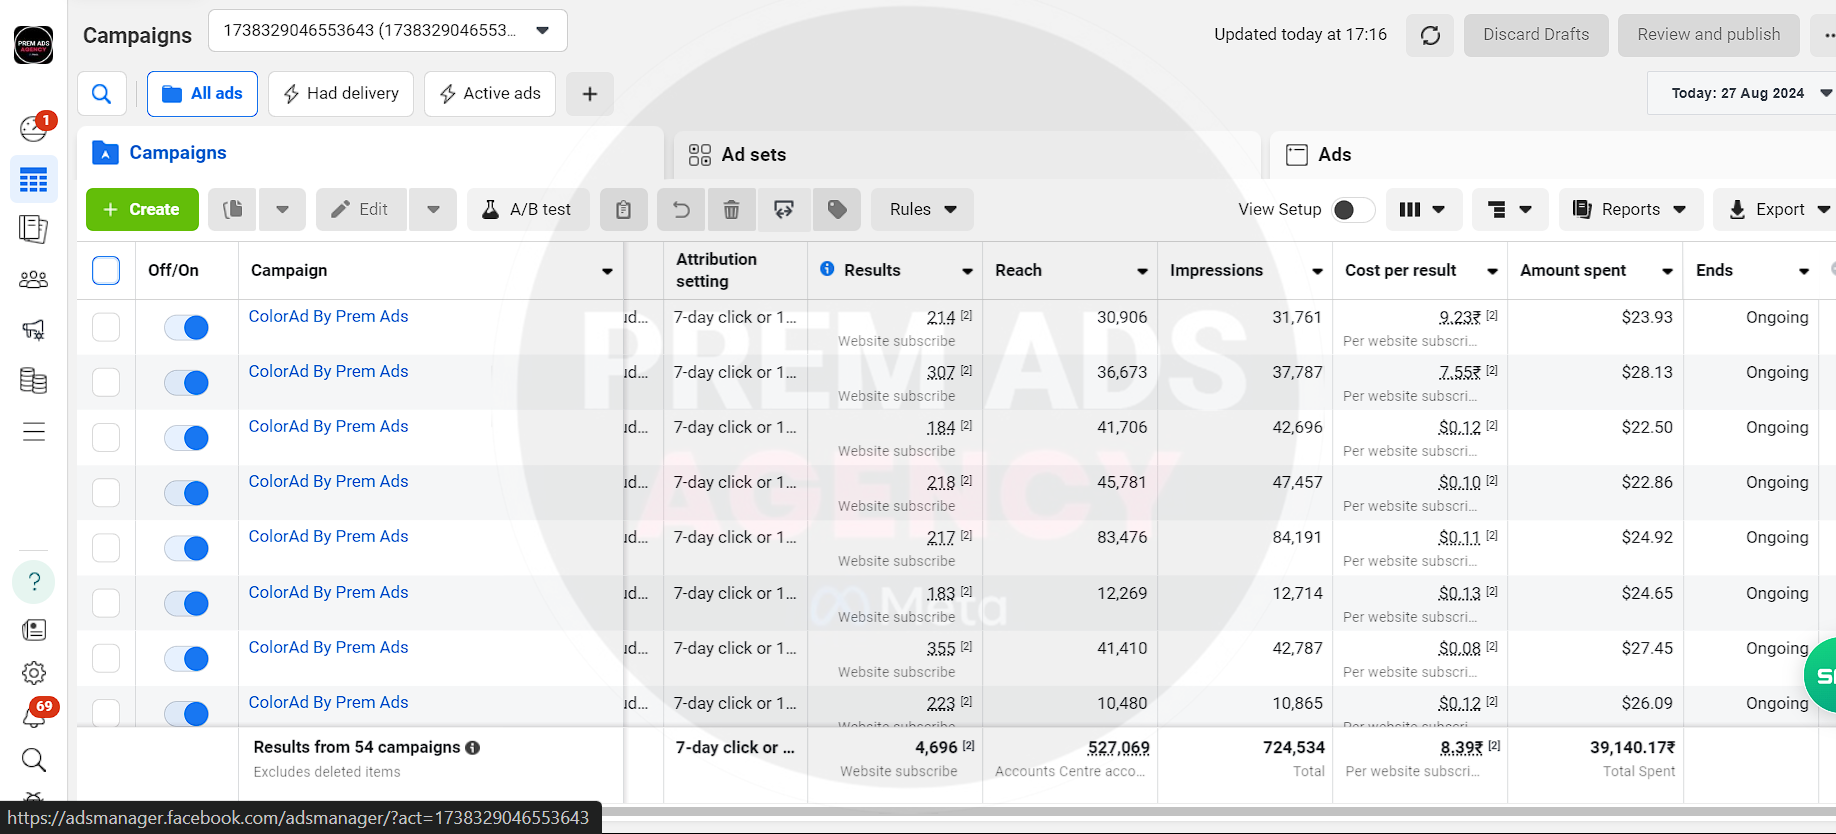Open the ads reporting sidebar icon
1836x834 pixels.
pyautogui.click(x=33, y=229)
